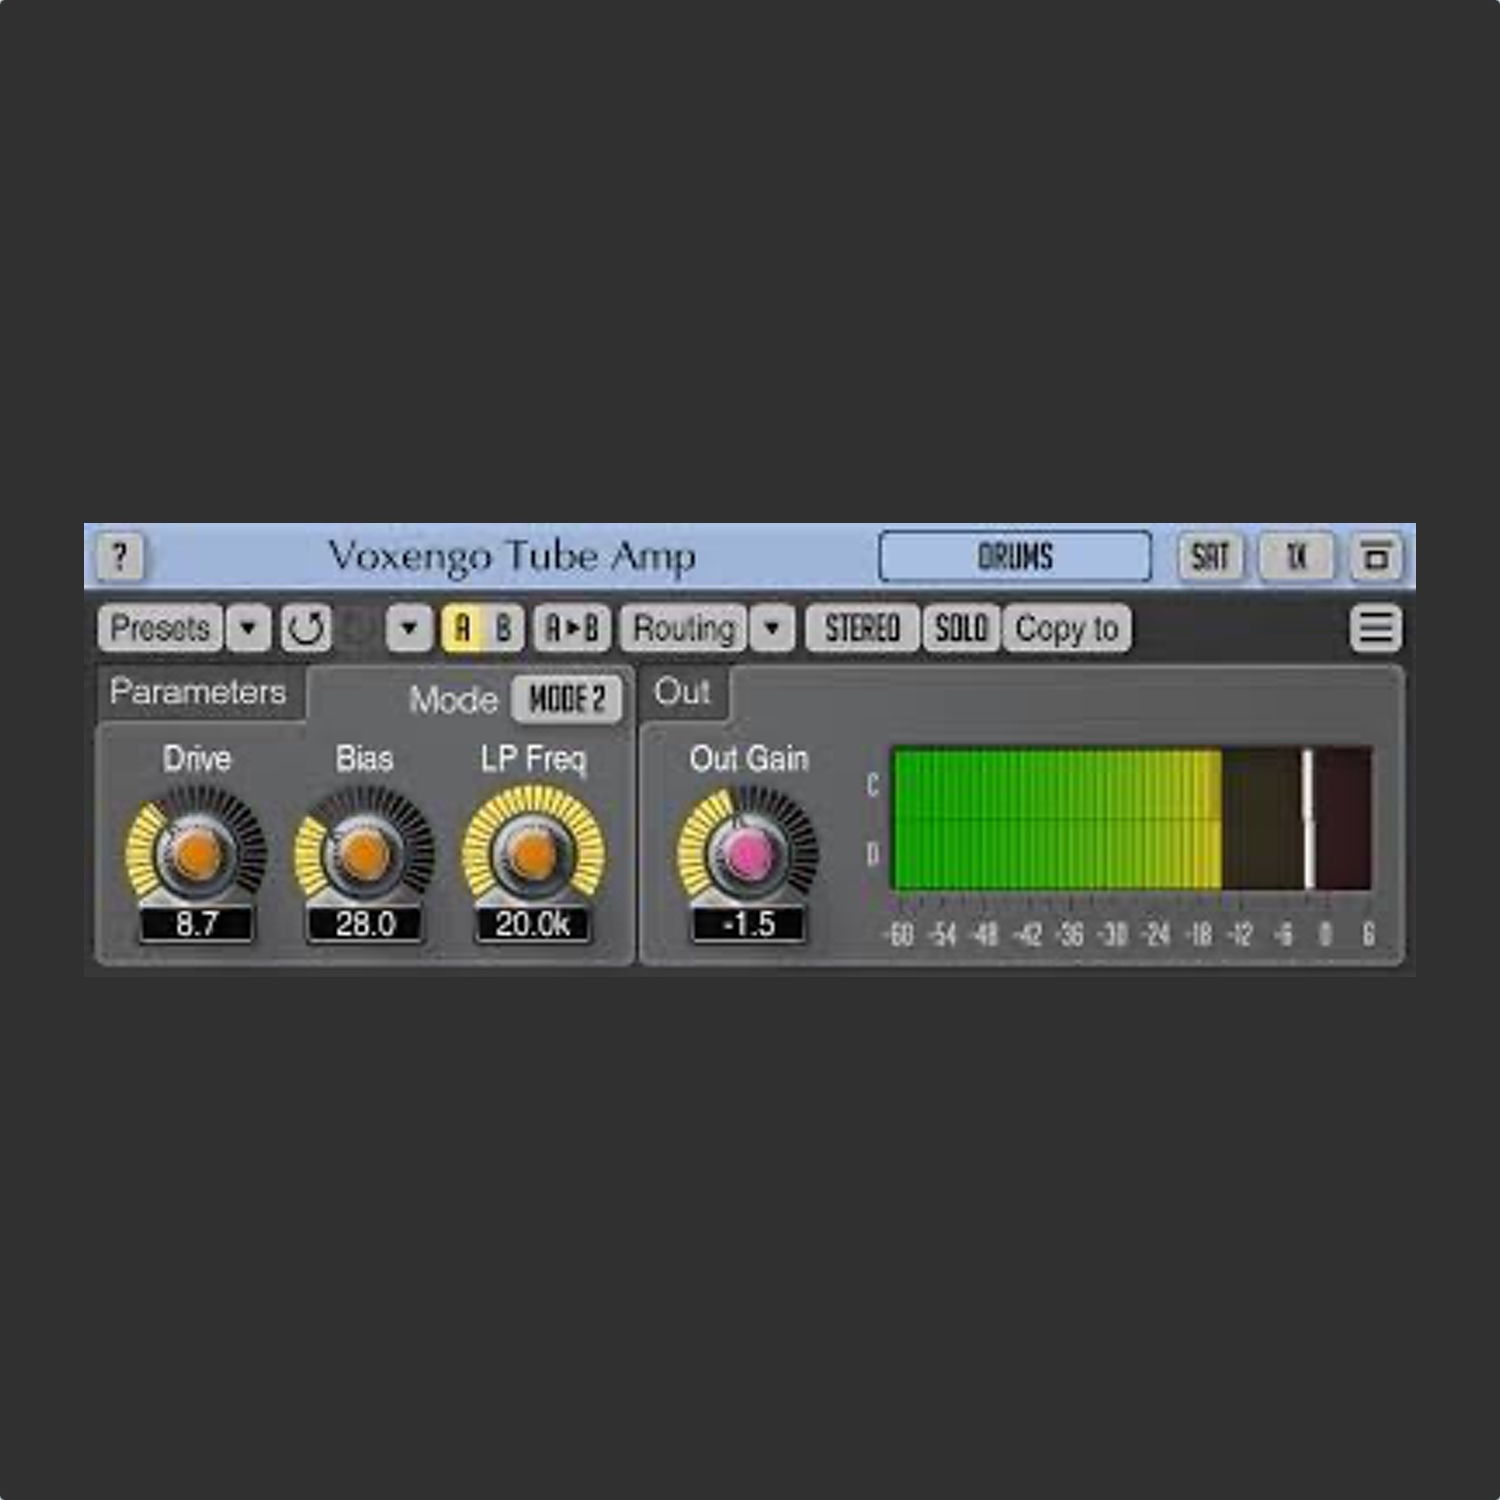Click the MODE 2 selector button
The width and height of the screenshot is (1500, 1500).
(566, 699)
